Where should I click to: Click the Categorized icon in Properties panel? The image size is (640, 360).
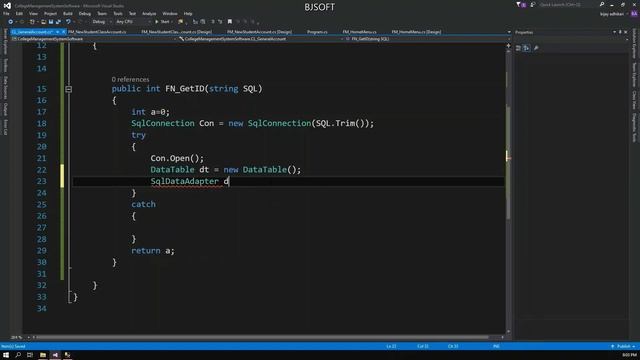coord(518,48)
